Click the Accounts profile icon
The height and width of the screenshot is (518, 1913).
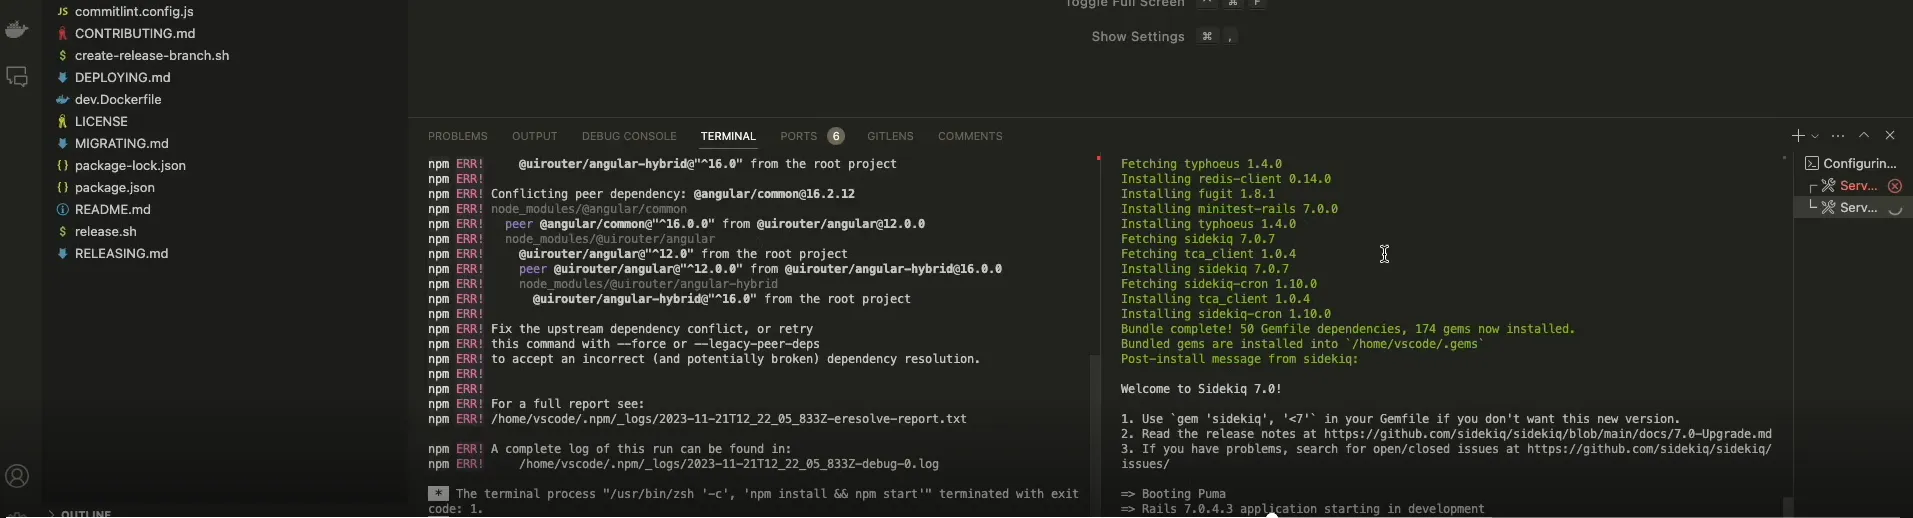(x=17, y=476)
